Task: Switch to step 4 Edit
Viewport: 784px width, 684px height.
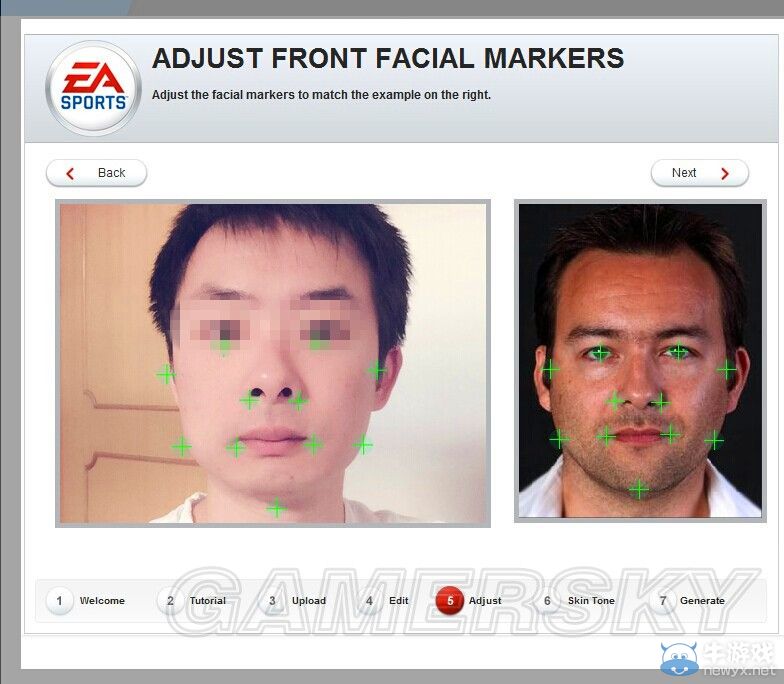Action: tap(386, 601)
